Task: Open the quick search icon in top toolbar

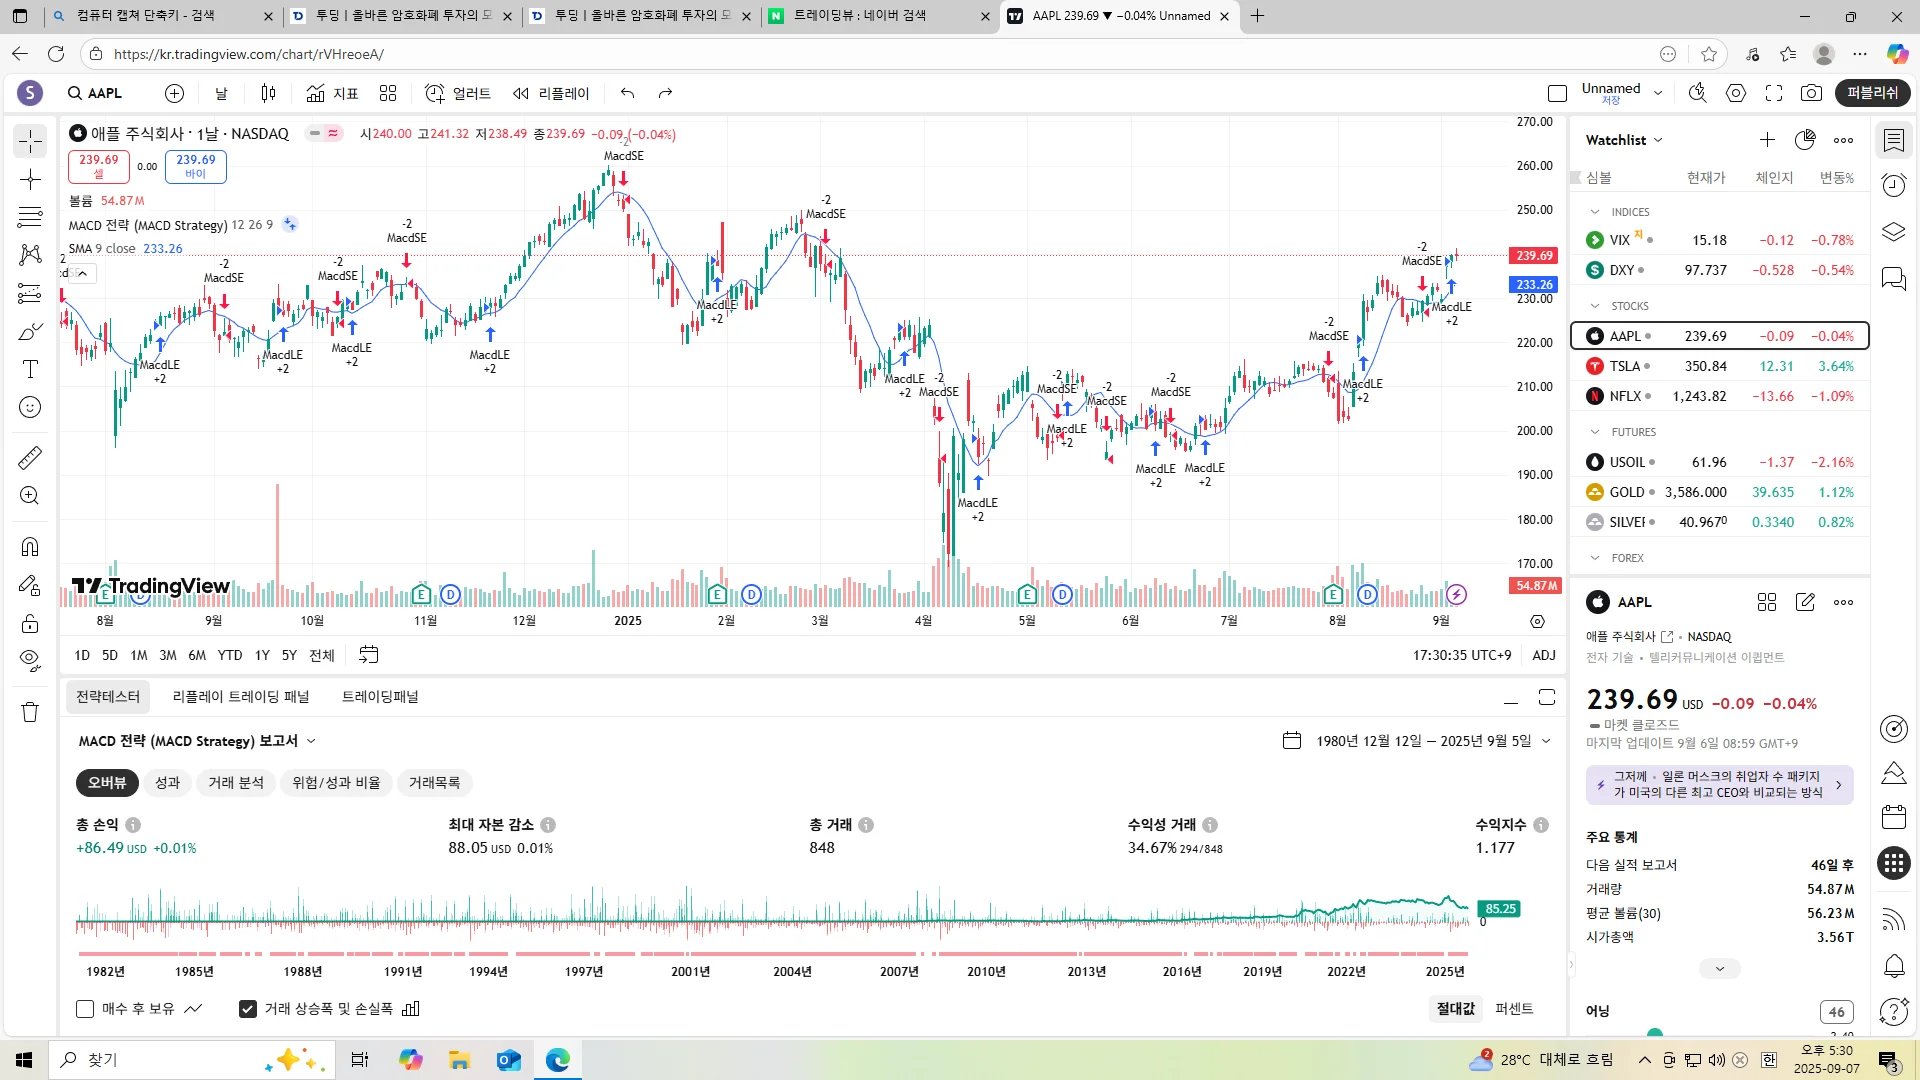Action: point(1698,93)
